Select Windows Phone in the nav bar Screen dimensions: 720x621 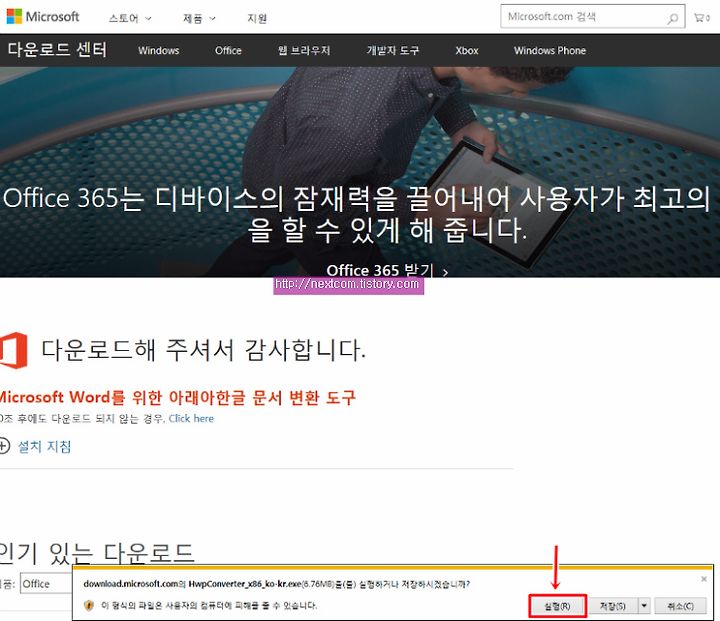(x=550, y=51)
